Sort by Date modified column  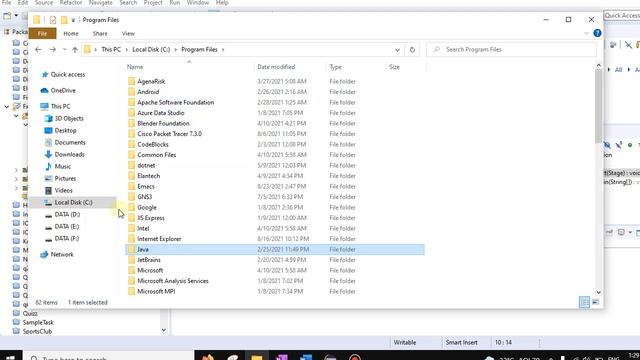click(276, 67)
